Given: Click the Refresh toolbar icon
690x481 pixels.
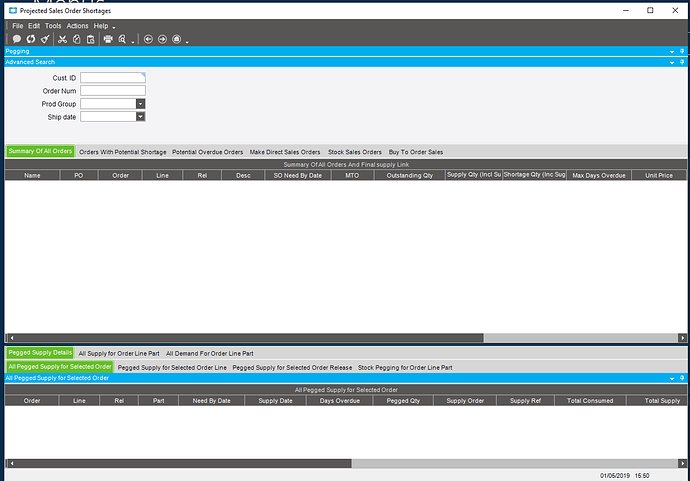Looking at the screenshot, I should (31, 39).
